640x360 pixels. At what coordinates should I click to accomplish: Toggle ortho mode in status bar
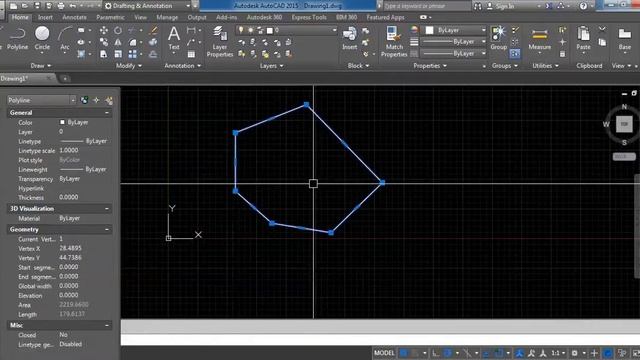tap(436, 353)
